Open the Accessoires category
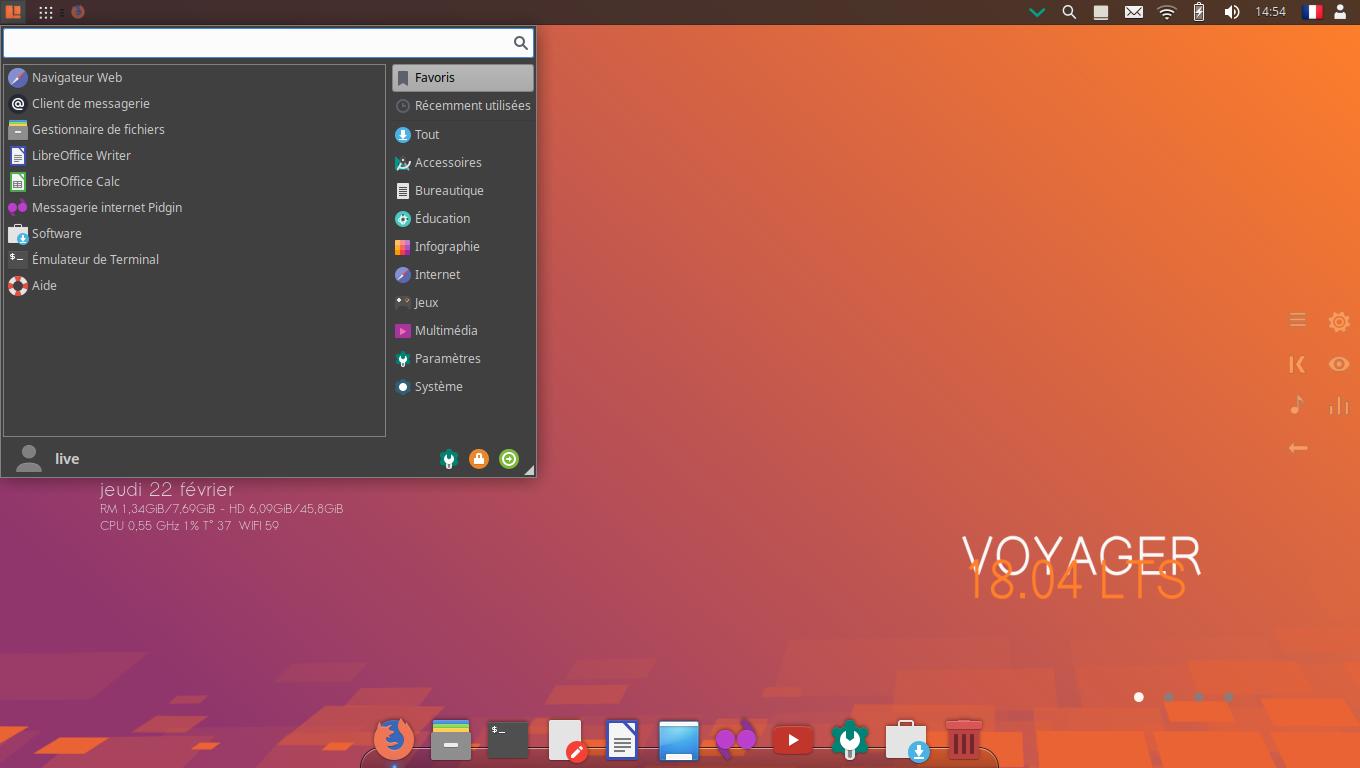Image resolution: width=1360 pixels, height=768 pixels. (x=462, y=162)
